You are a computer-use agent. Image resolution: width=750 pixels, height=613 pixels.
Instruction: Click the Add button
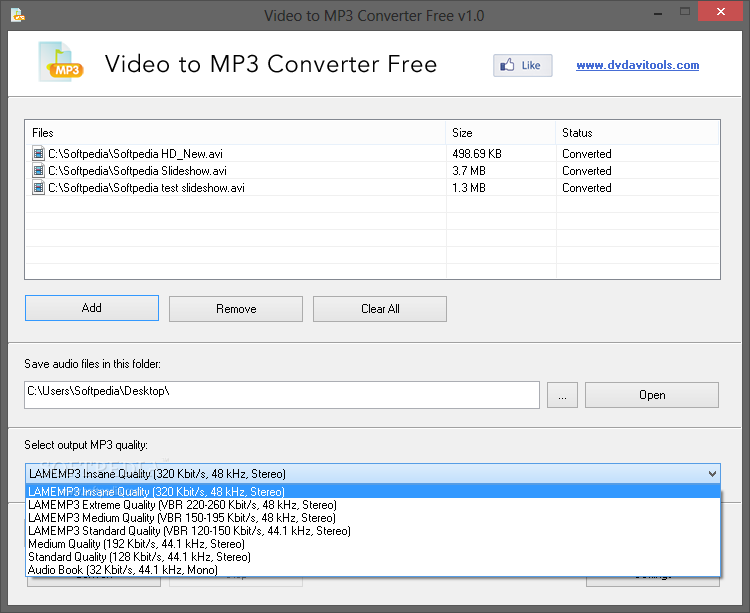[x=92, y=308]
